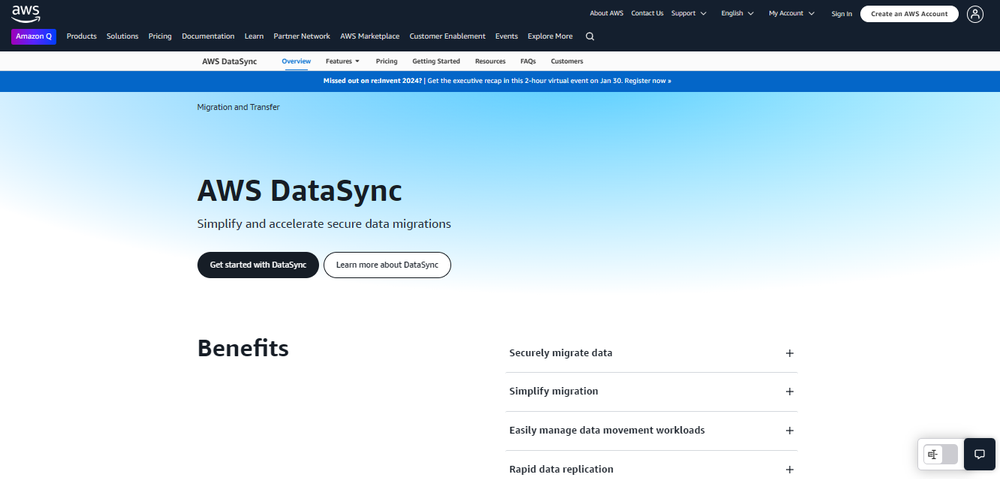Select the Getting Started tab
Screen dimensions: 1000x479
point(436,61)
